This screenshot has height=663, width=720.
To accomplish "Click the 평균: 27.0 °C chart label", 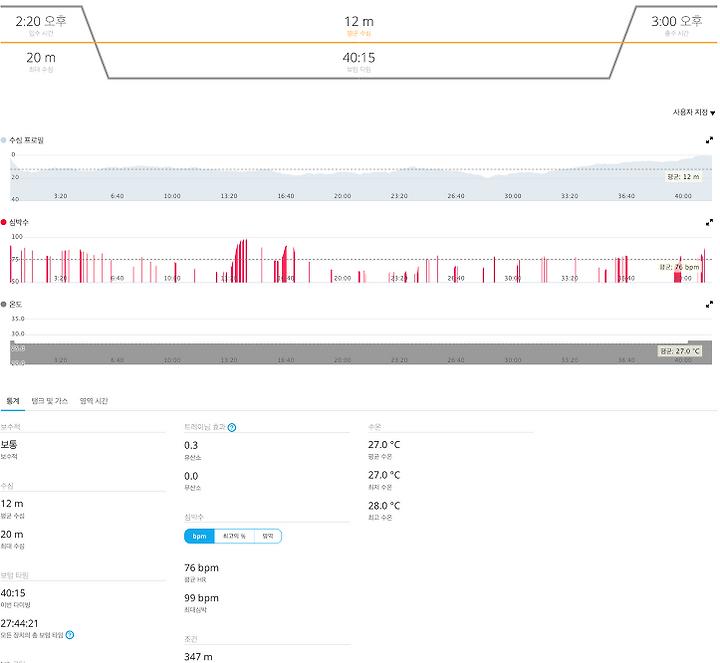I will (680, 351).
